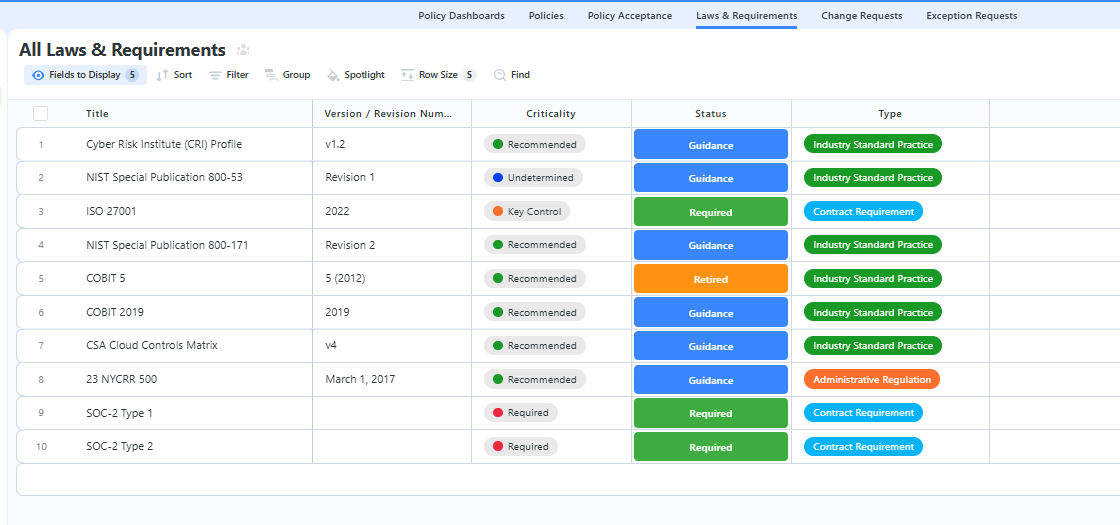Open Fields to Display eye icon
The height and width of the screenshot is (525, 1120).
[39, 75]
